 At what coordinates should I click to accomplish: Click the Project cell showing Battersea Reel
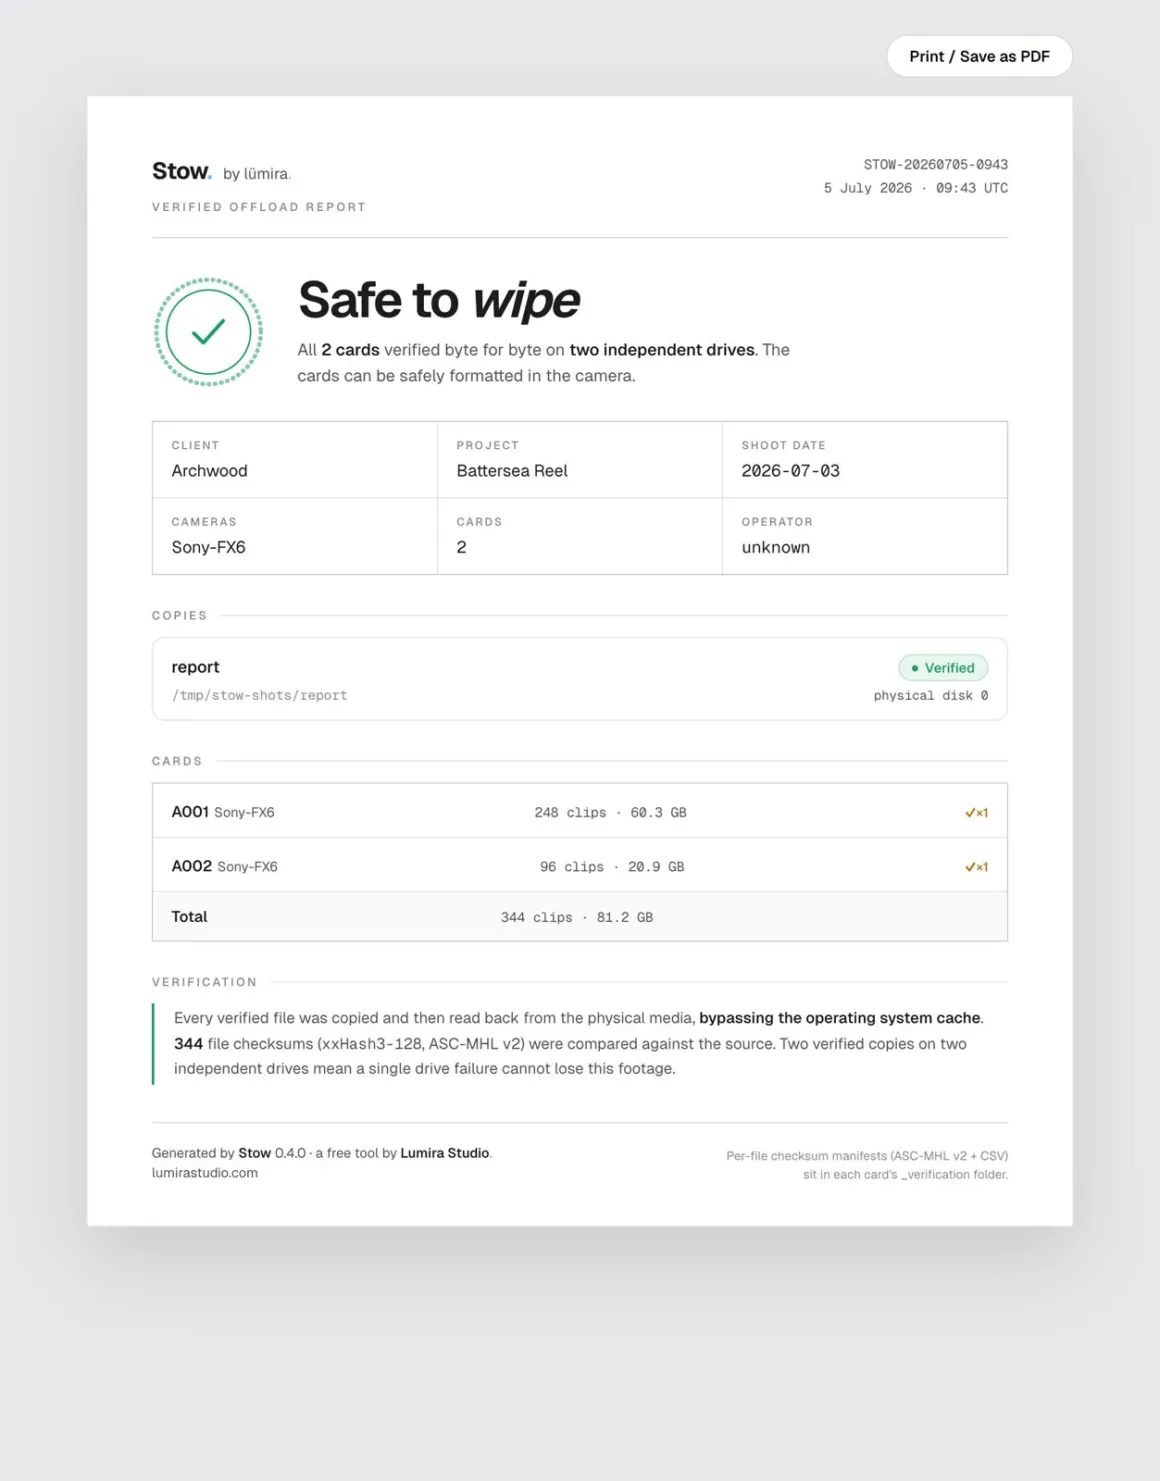[580, 460]
